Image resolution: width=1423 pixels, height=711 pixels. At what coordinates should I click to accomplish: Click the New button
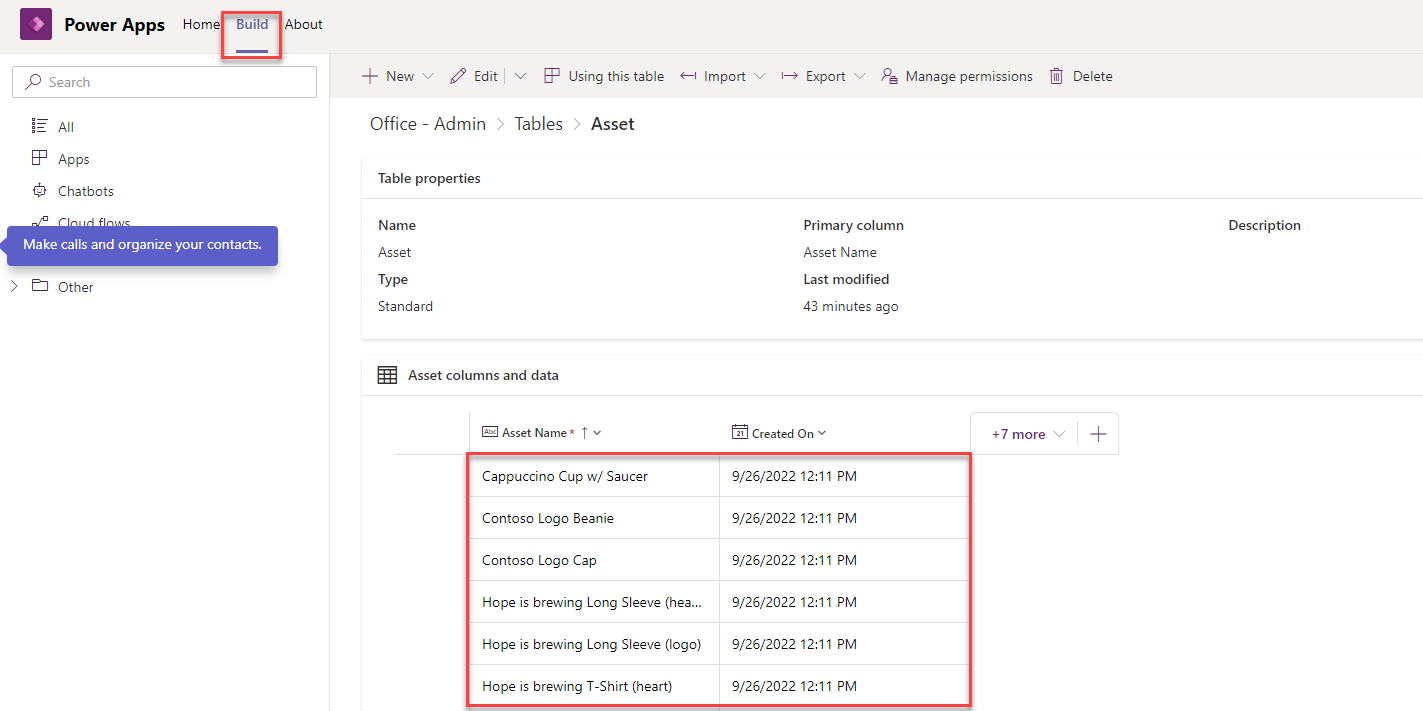tap(398, 76)
